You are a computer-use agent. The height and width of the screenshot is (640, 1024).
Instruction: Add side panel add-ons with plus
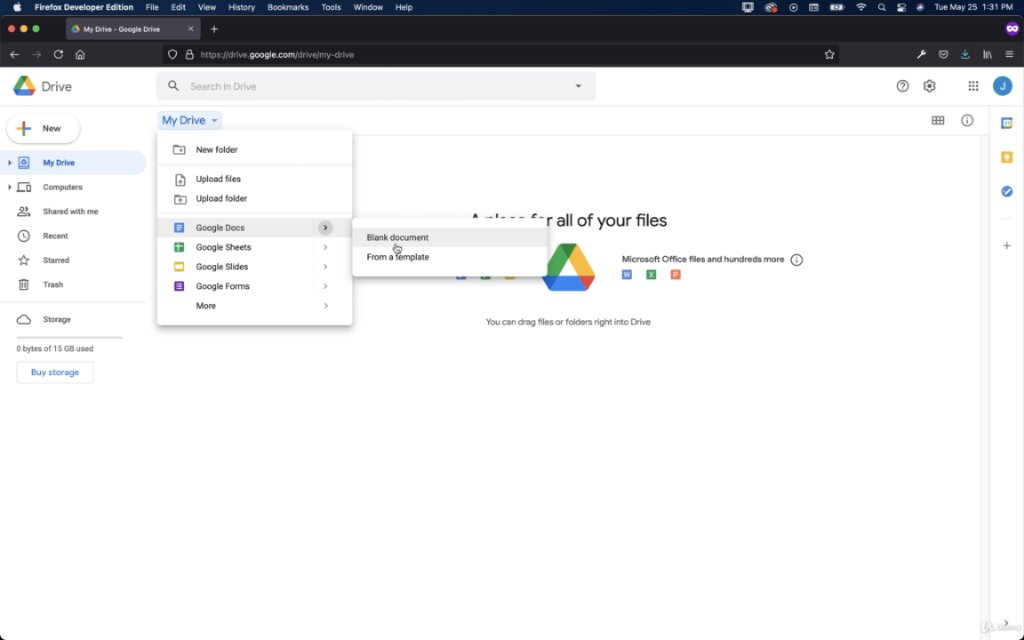1007,246
